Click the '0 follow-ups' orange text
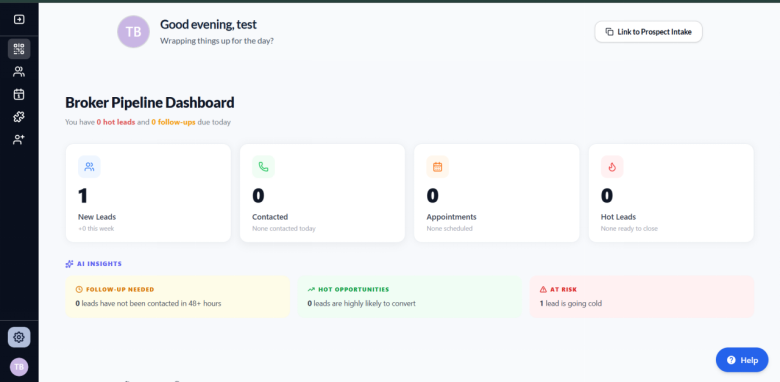This screenshot has height=382, width=780. click(174, 122)
